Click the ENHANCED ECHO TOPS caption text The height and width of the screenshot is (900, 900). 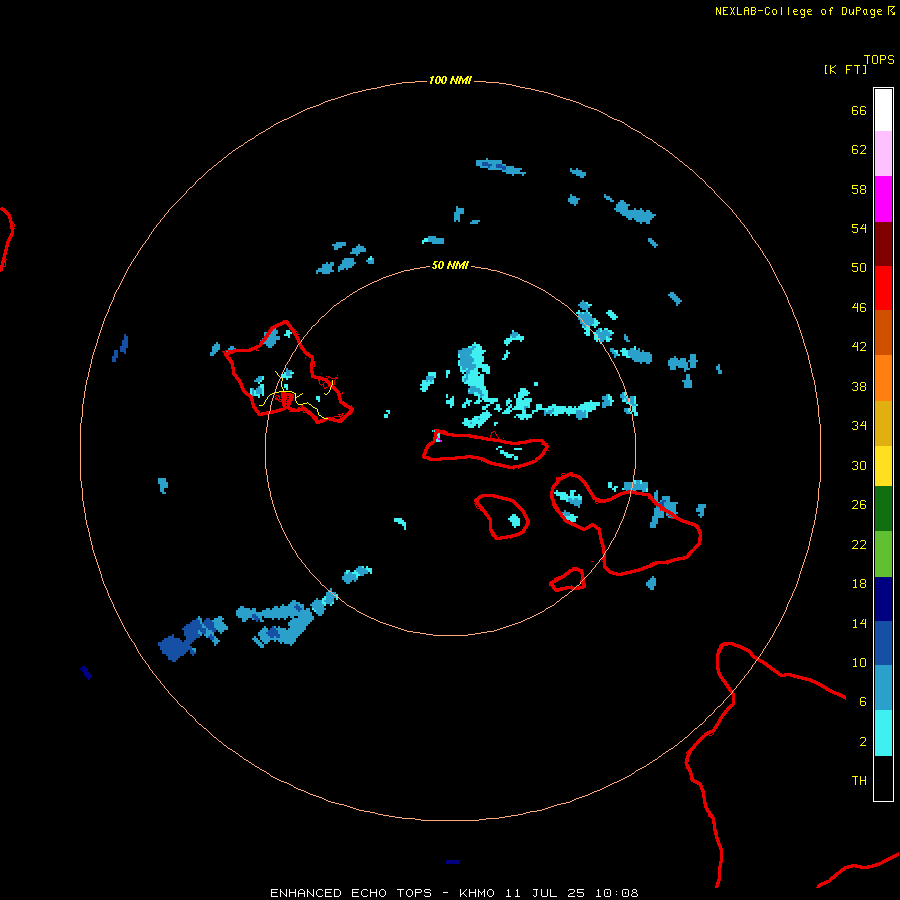[x=351, y=893]
